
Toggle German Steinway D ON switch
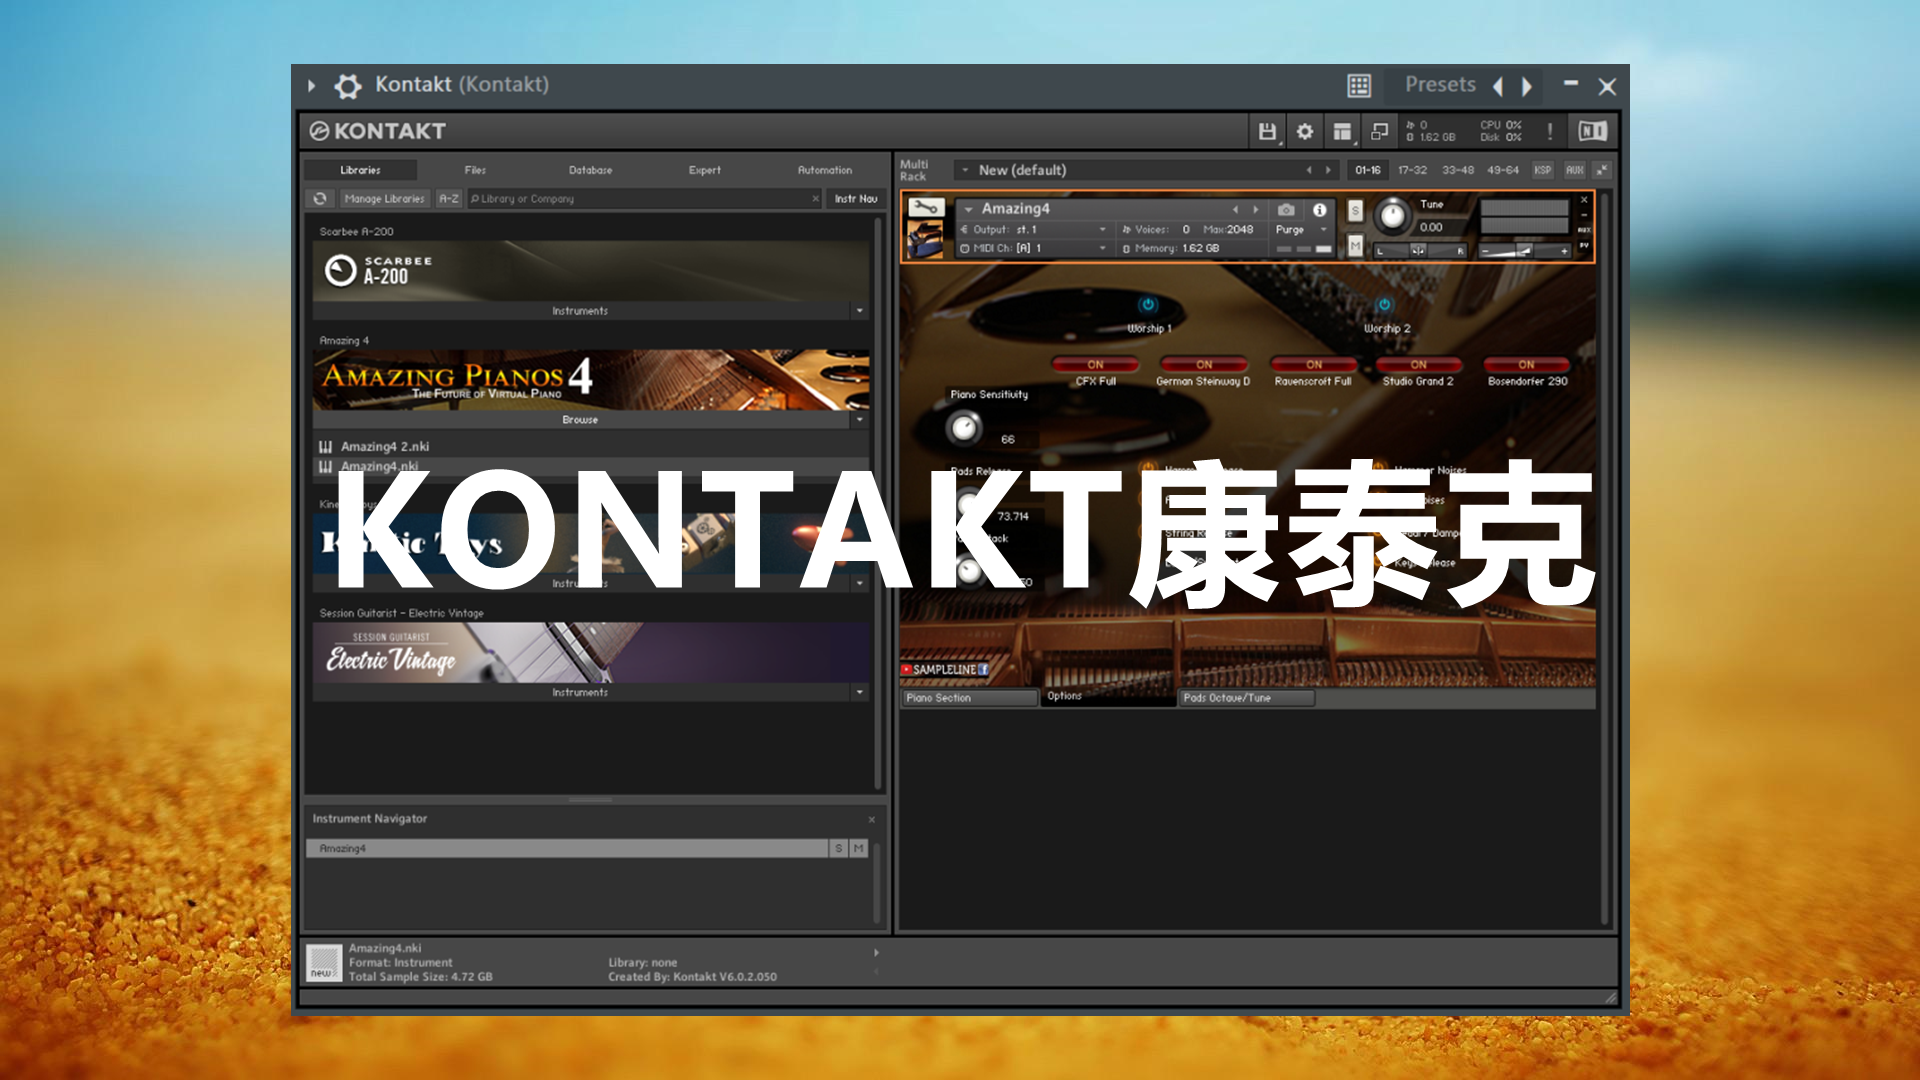1204,365
